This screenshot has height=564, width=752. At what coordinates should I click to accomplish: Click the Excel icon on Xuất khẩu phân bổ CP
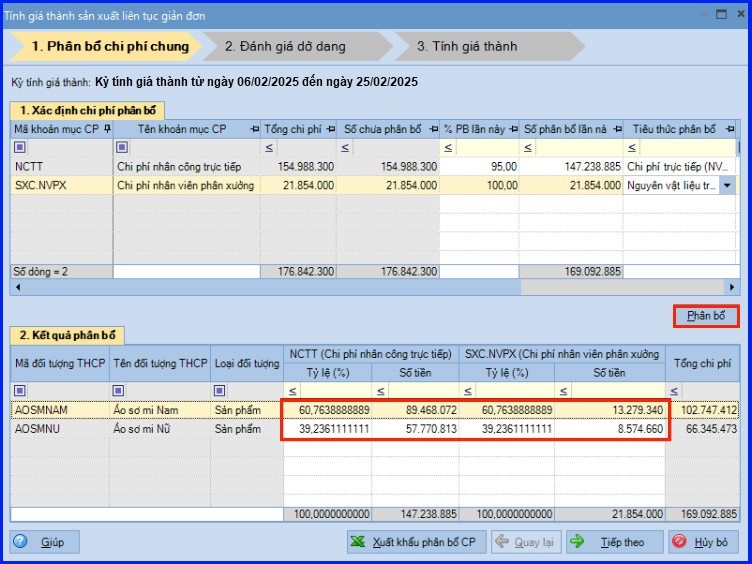click(358, 542)
